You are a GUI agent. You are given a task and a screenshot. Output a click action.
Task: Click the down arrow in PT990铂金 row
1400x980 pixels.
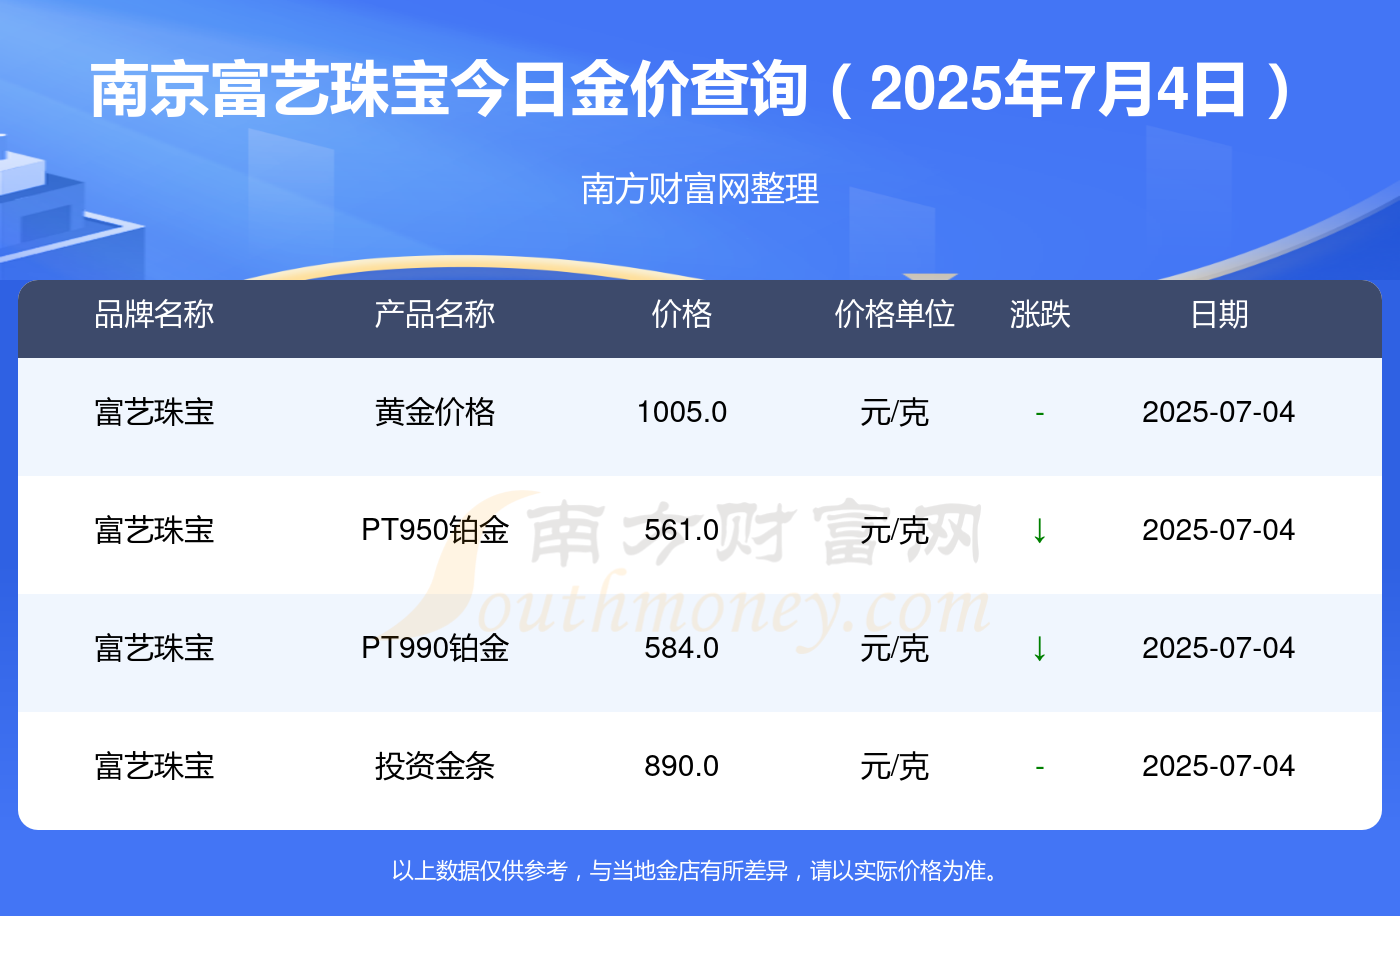pos(1040,648)
